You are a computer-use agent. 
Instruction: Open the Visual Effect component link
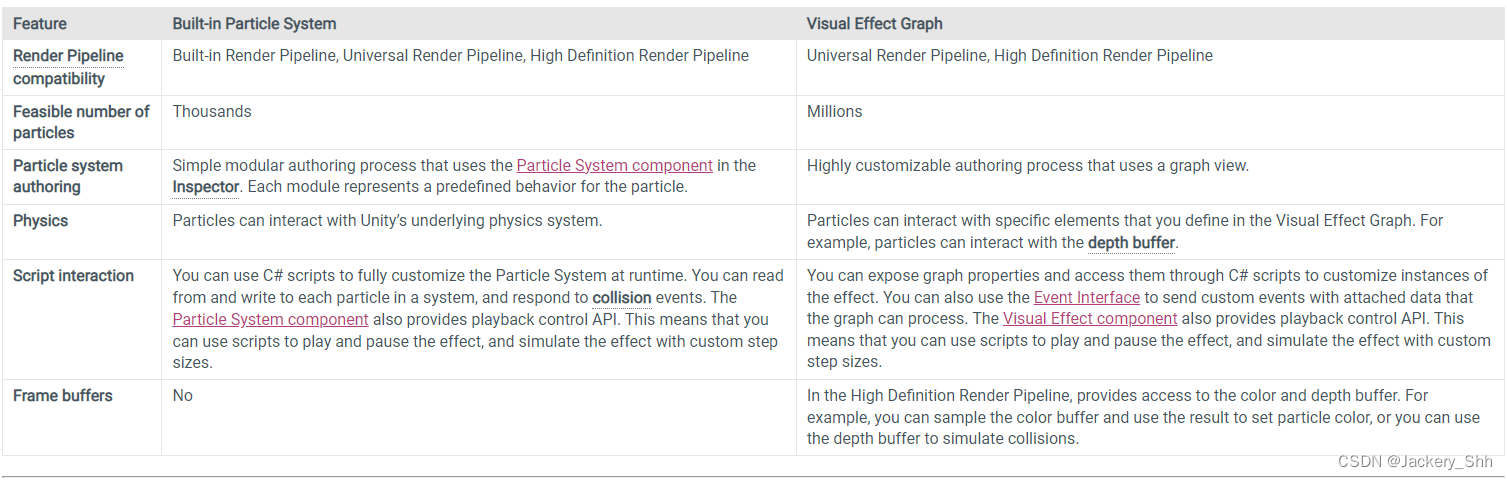(1090, 320)
